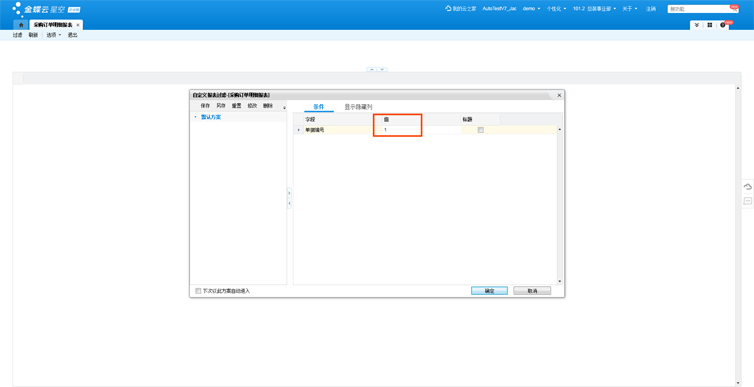Expand the demo user dropdown
Image resolution: width=754 pixels, height=387 pixels.
(531, 9)
